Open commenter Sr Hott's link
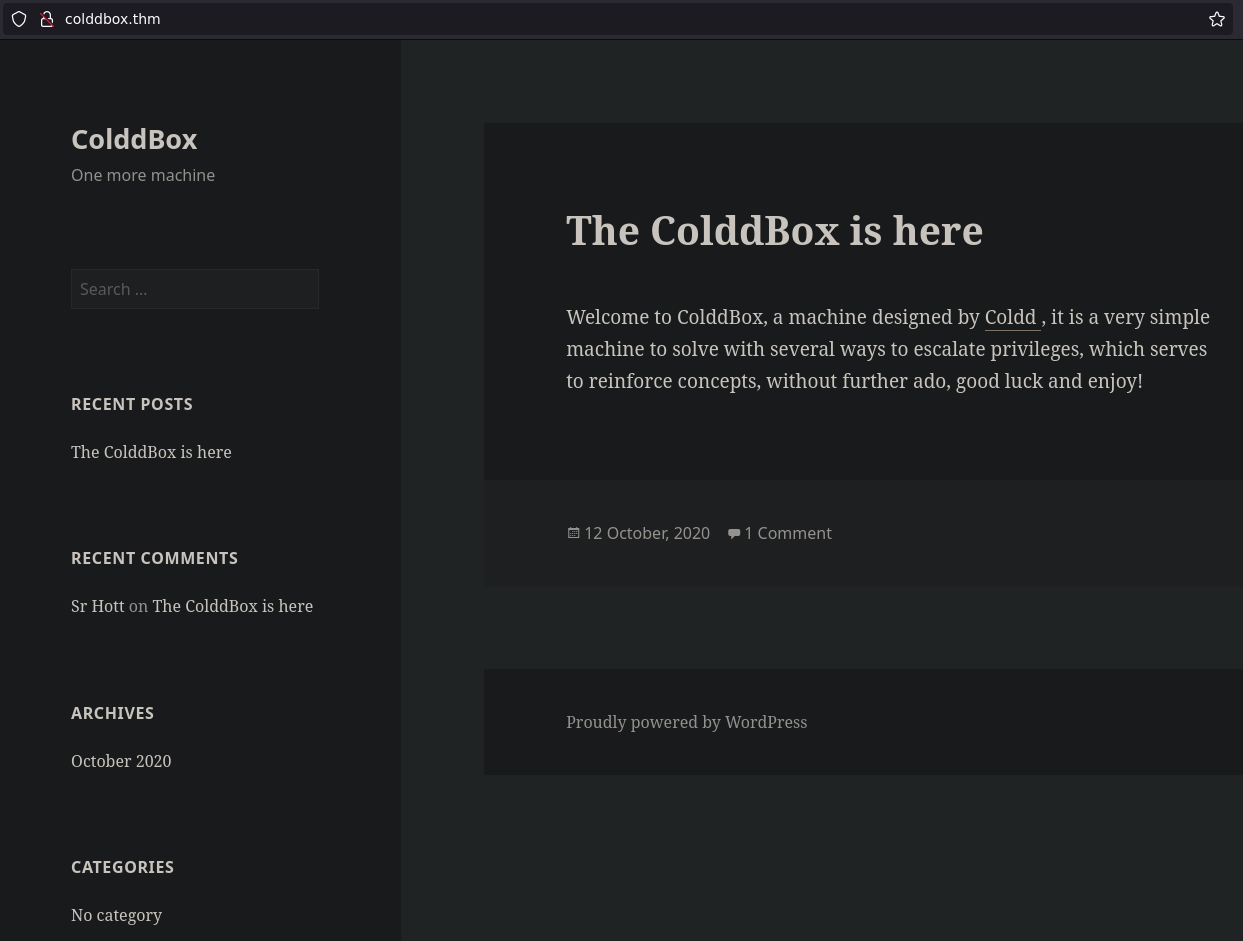 [x=97, y=606]
